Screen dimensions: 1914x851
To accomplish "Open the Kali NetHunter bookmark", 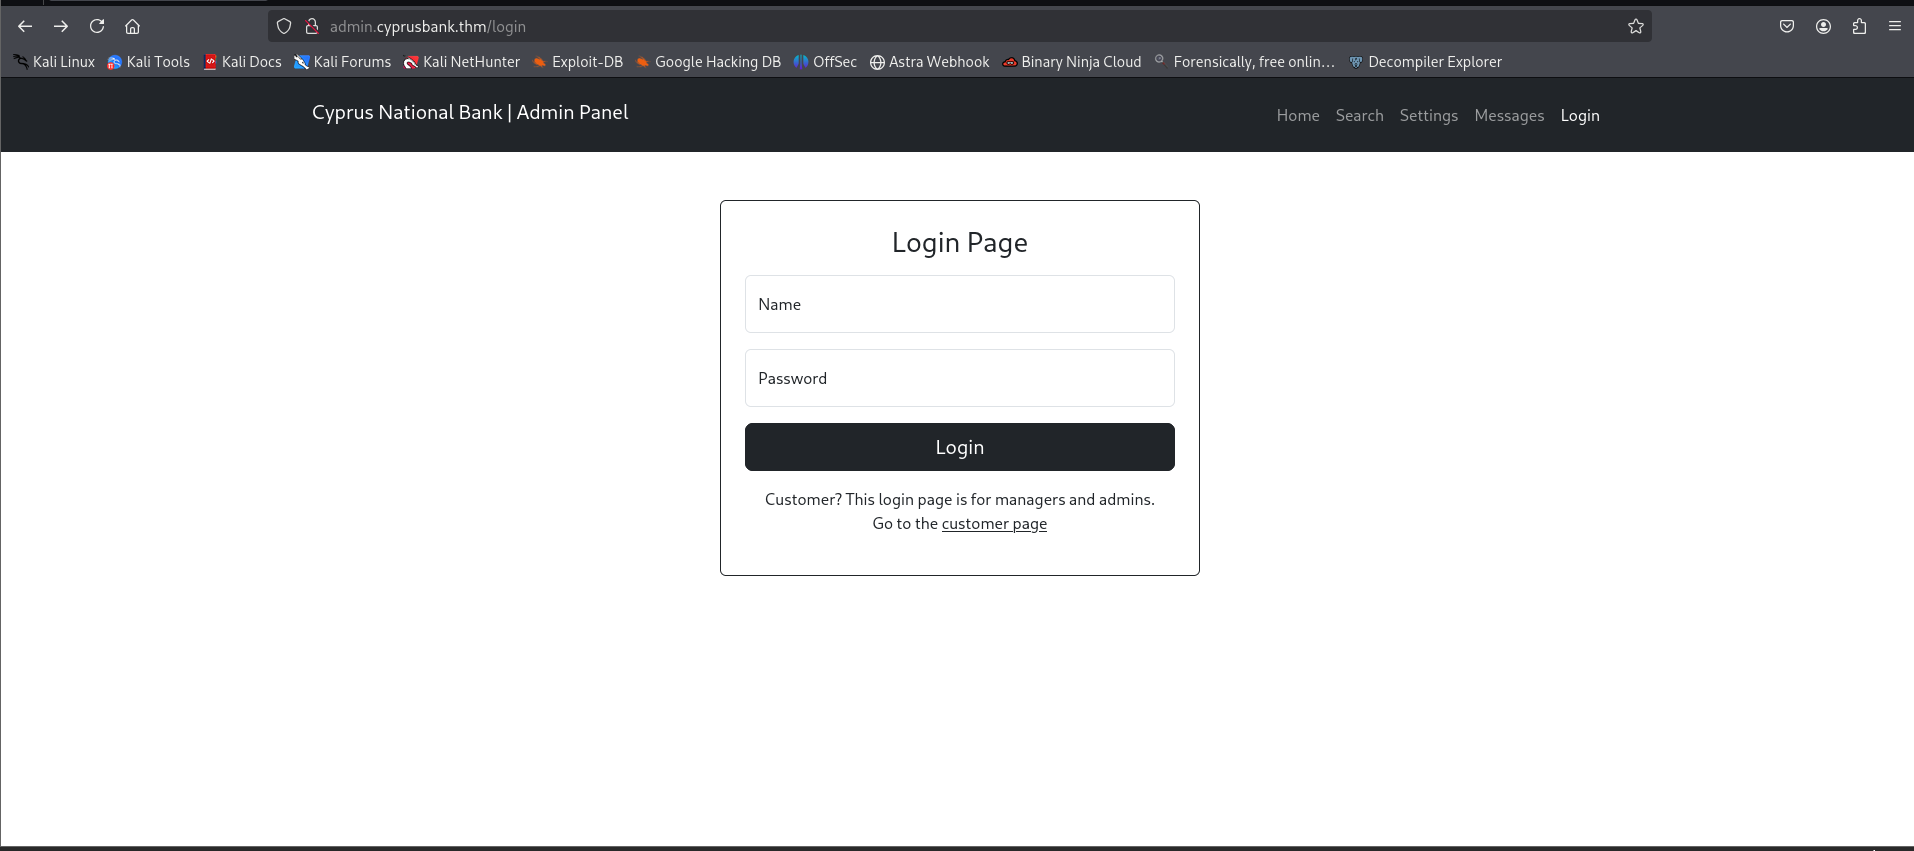I will pos(462,62).
